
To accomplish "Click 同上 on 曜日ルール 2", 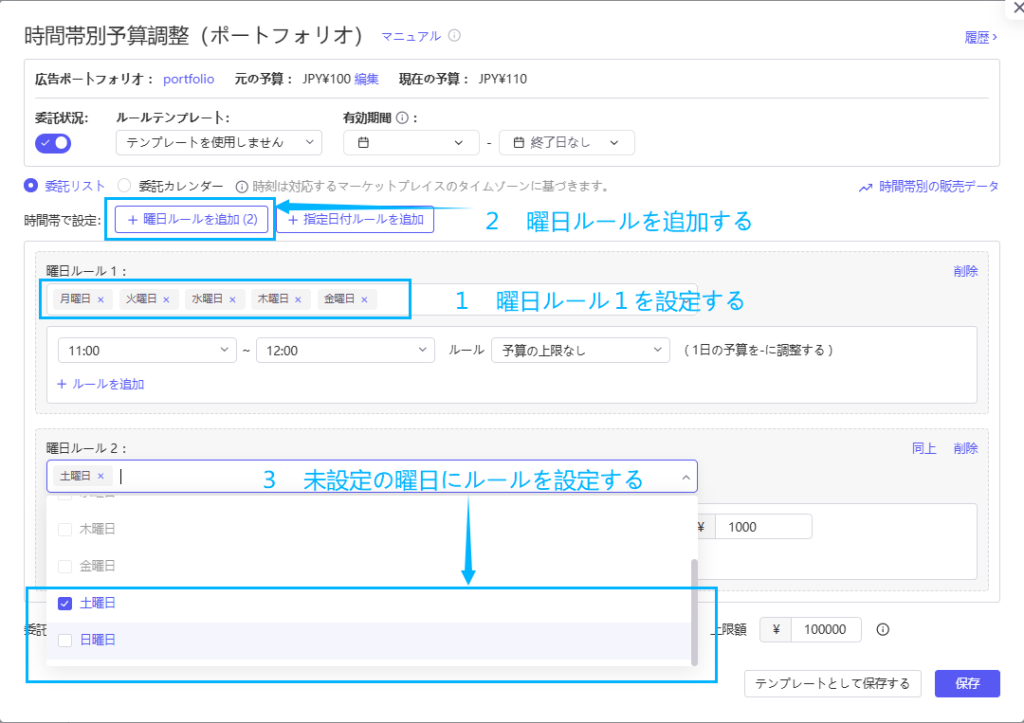I will pos(924,449).
